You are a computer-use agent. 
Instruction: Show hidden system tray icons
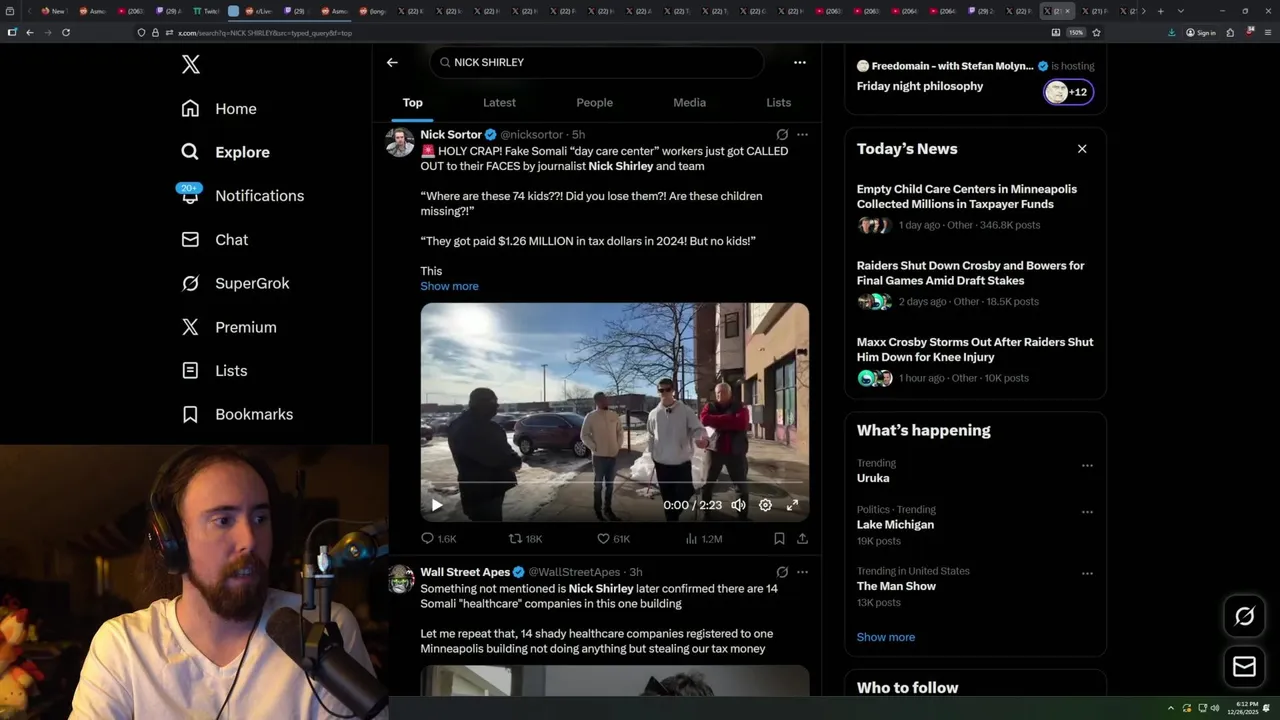1170,708
